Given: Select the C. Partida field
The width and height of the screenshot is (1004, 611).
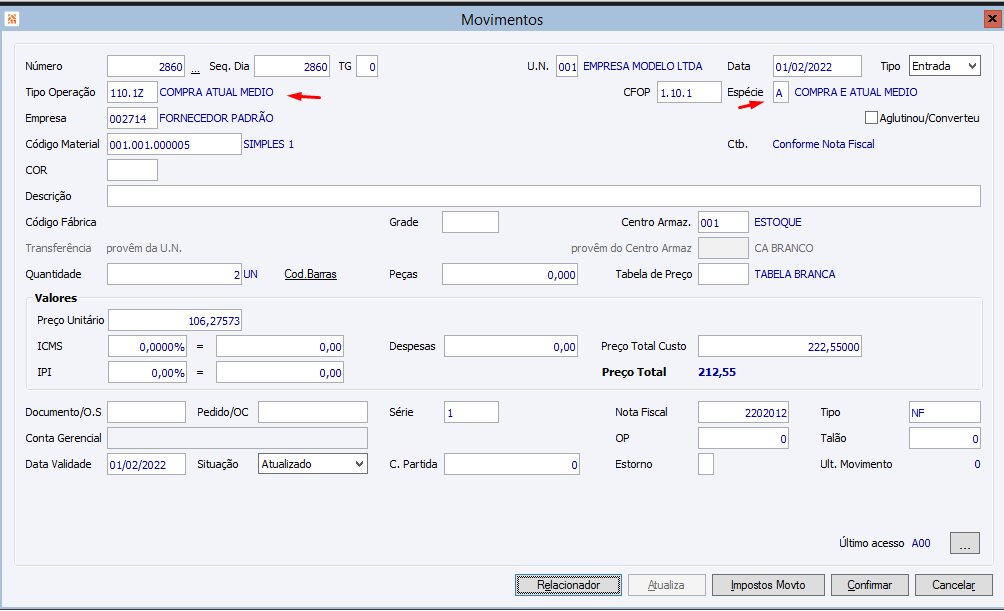Looking at the screenshot, I should click(x=512, y=464).
